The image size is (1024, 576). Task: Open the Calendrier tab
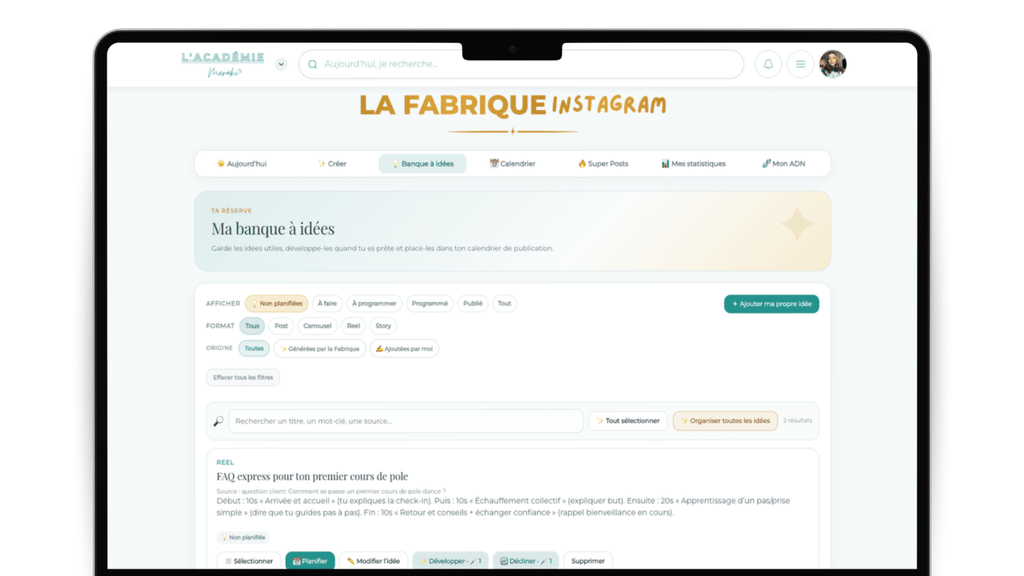coord(513,164)
